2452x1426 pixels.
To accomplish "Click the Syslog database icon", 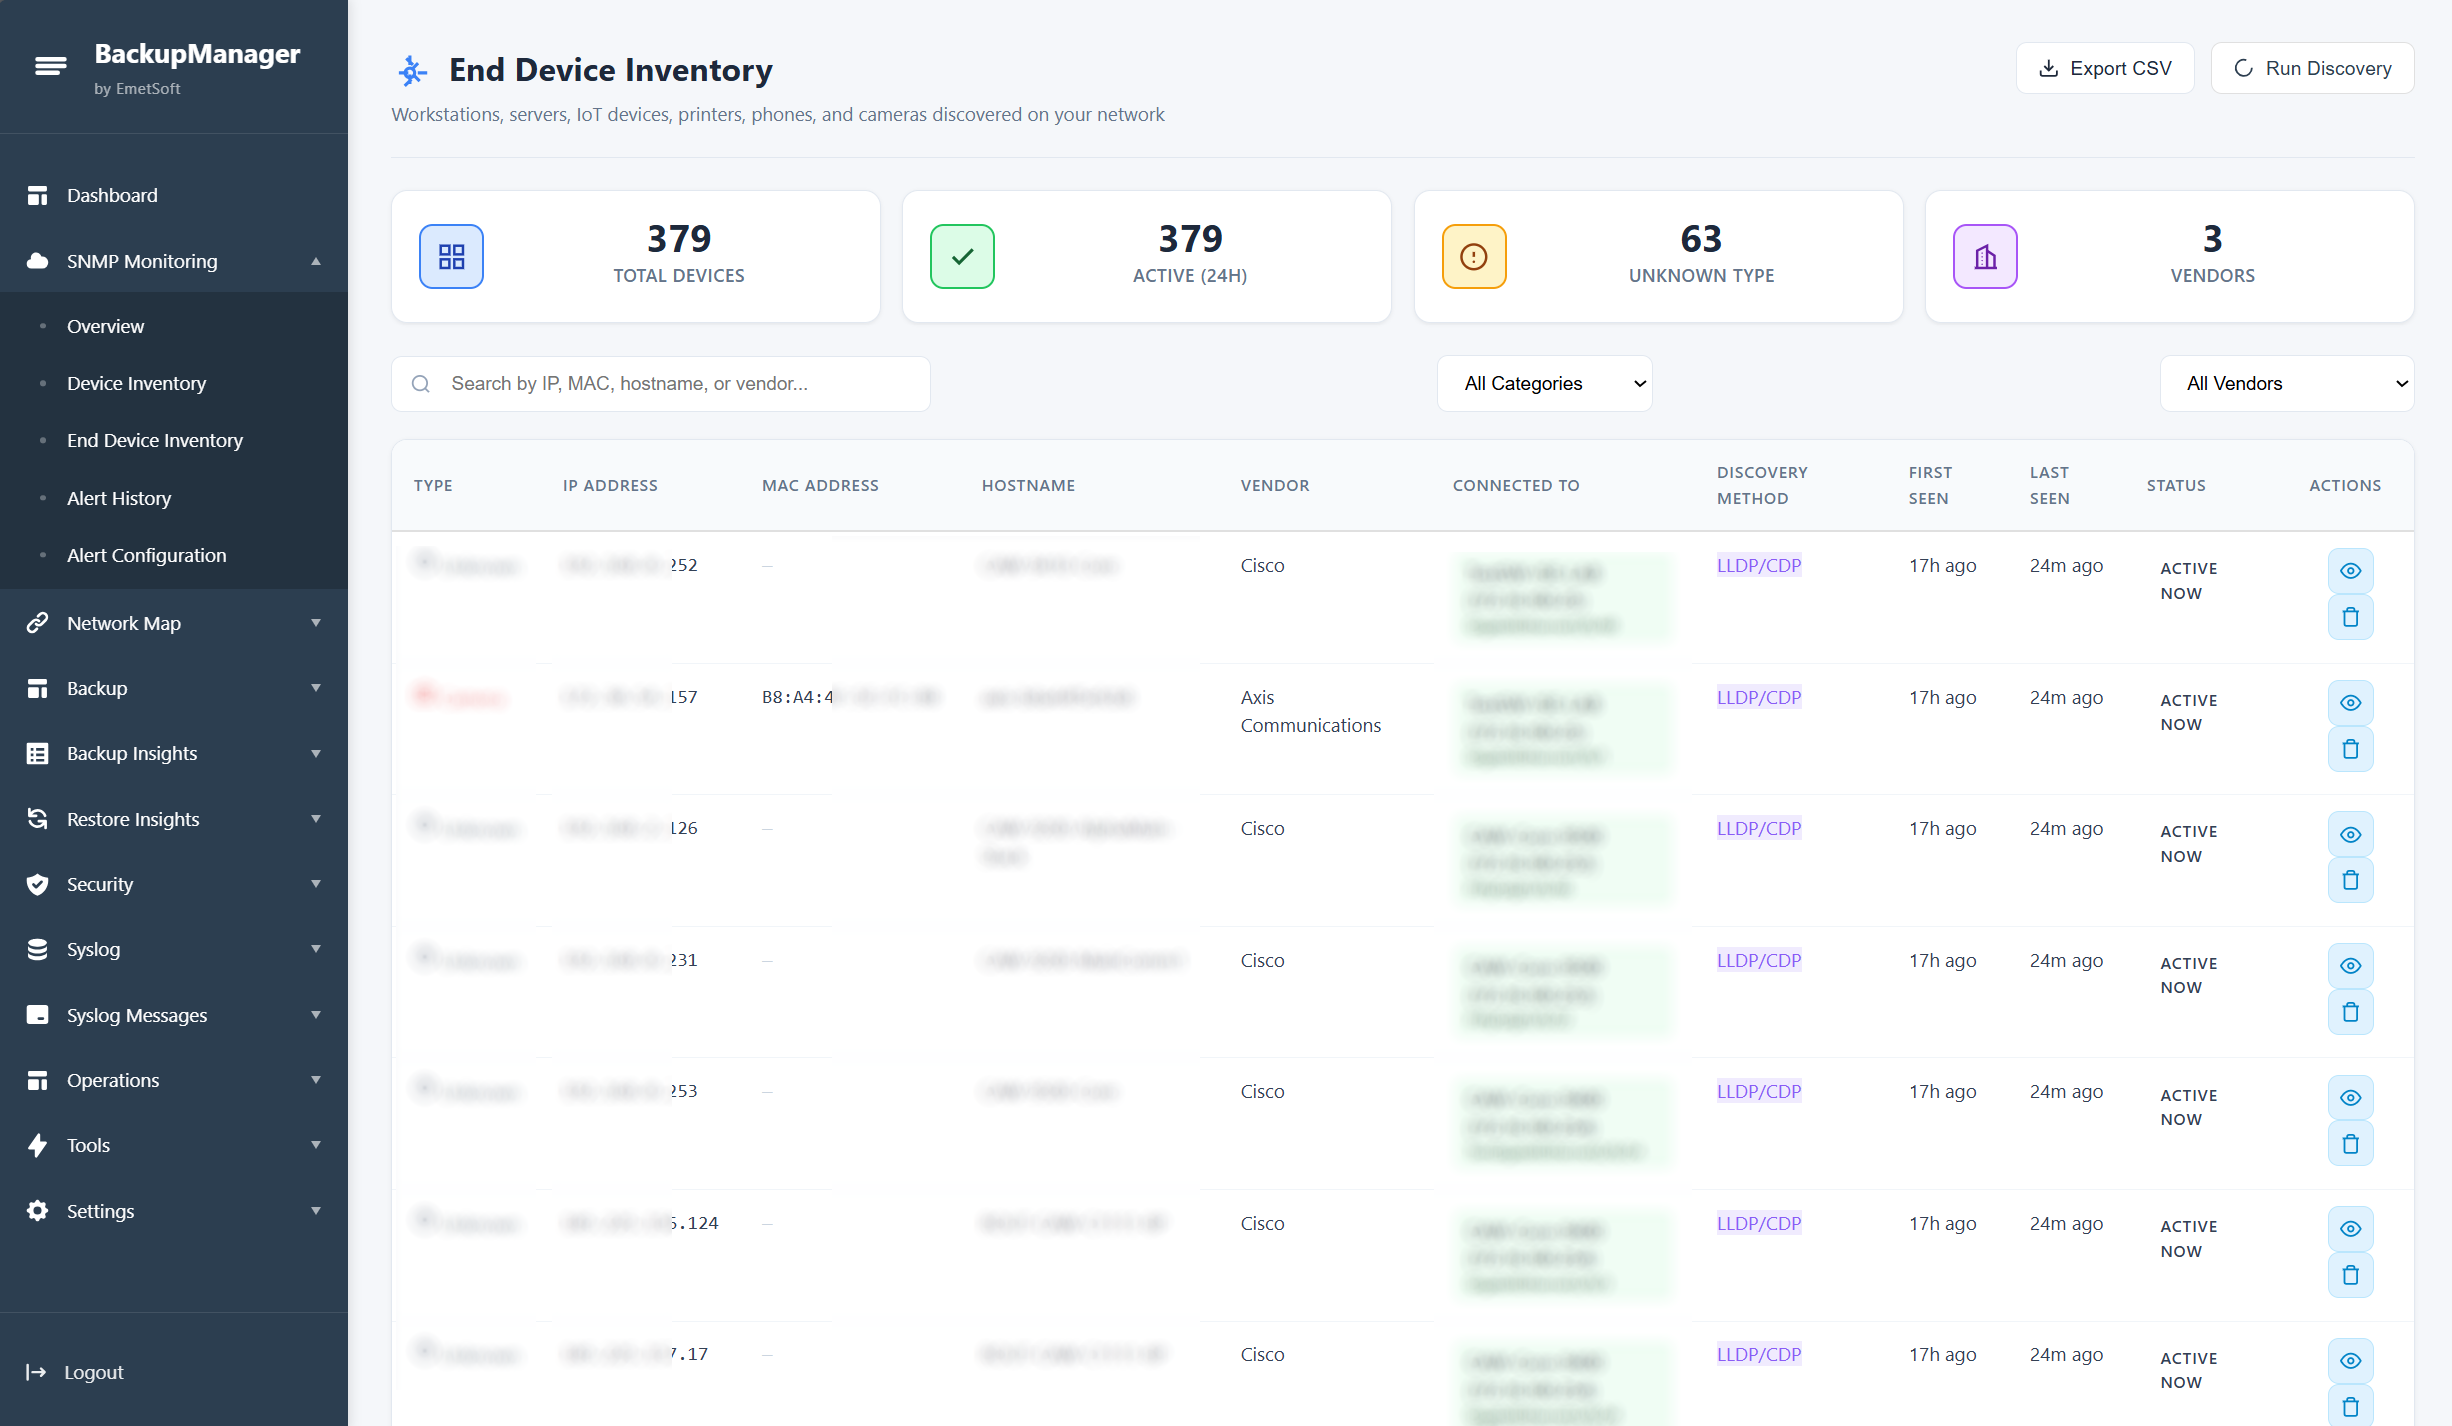I will point(37,950).
